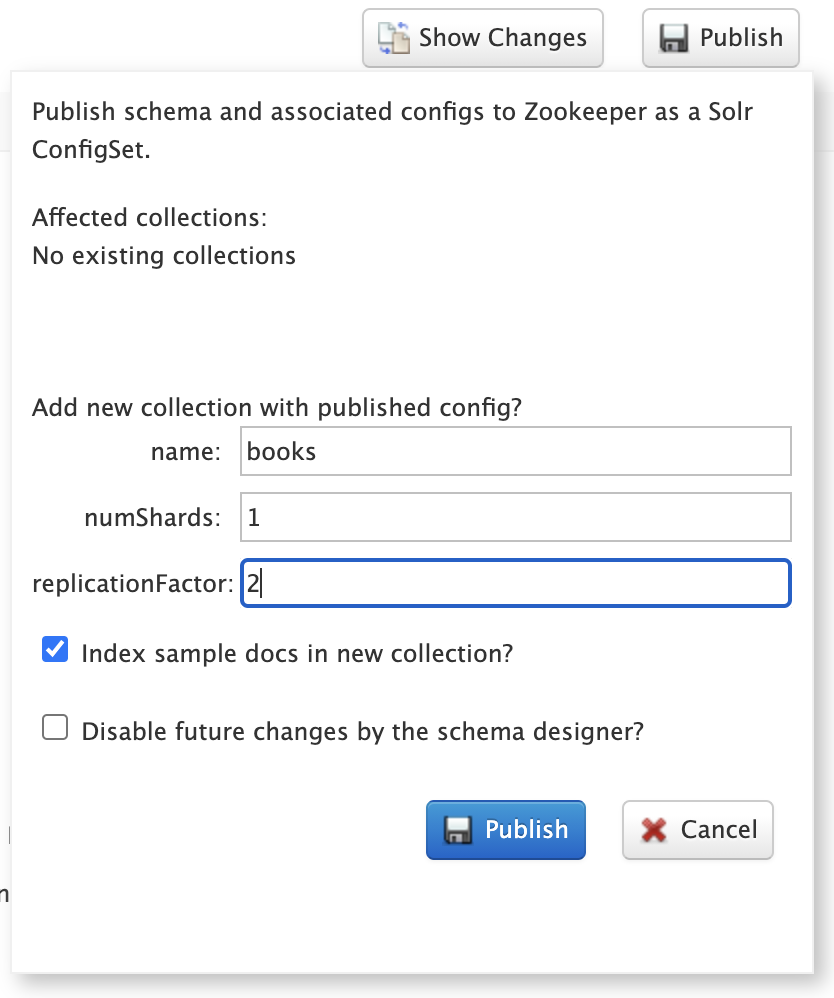Image resolution: width=834 pixels, height=998 pixels.
Task: Confirm with the blue Publish button text
Action: pos(526,830)
